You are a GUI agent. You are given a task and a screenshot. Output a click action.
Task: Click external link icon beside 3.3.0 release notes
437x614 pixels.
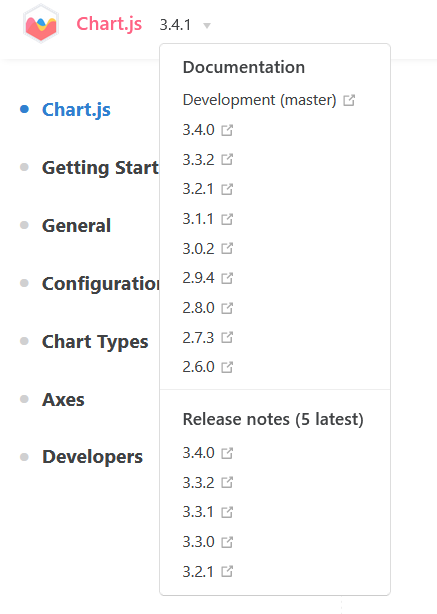coord(227,542)
